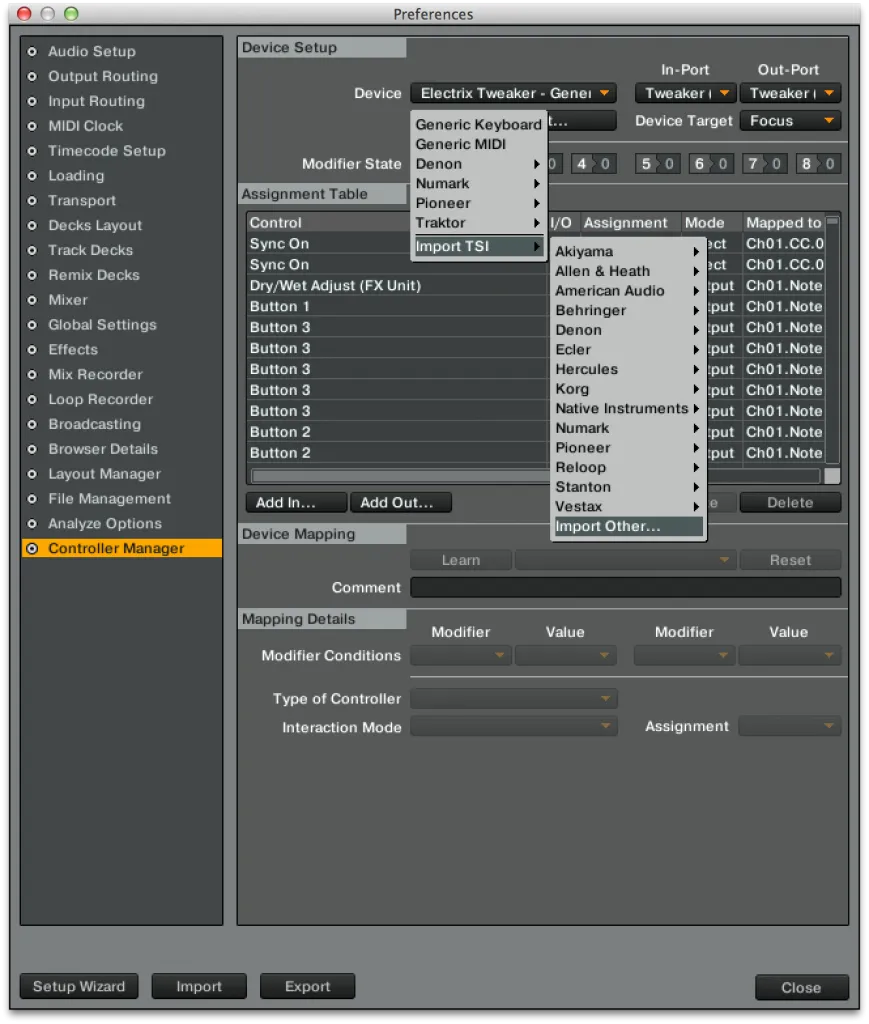The image size is (869, 1024).
Task: Select the Loading preferences entry
Action: point(76,176)
